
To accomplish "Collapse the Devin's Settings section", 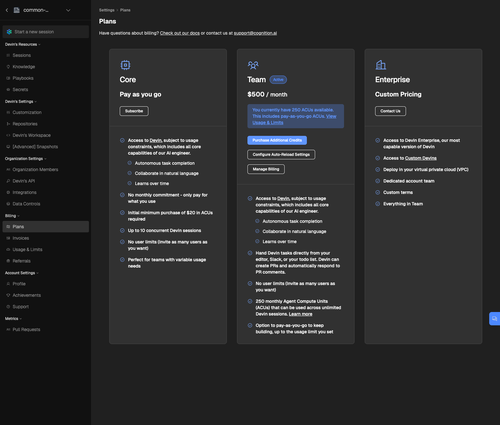I will point(21,101).
